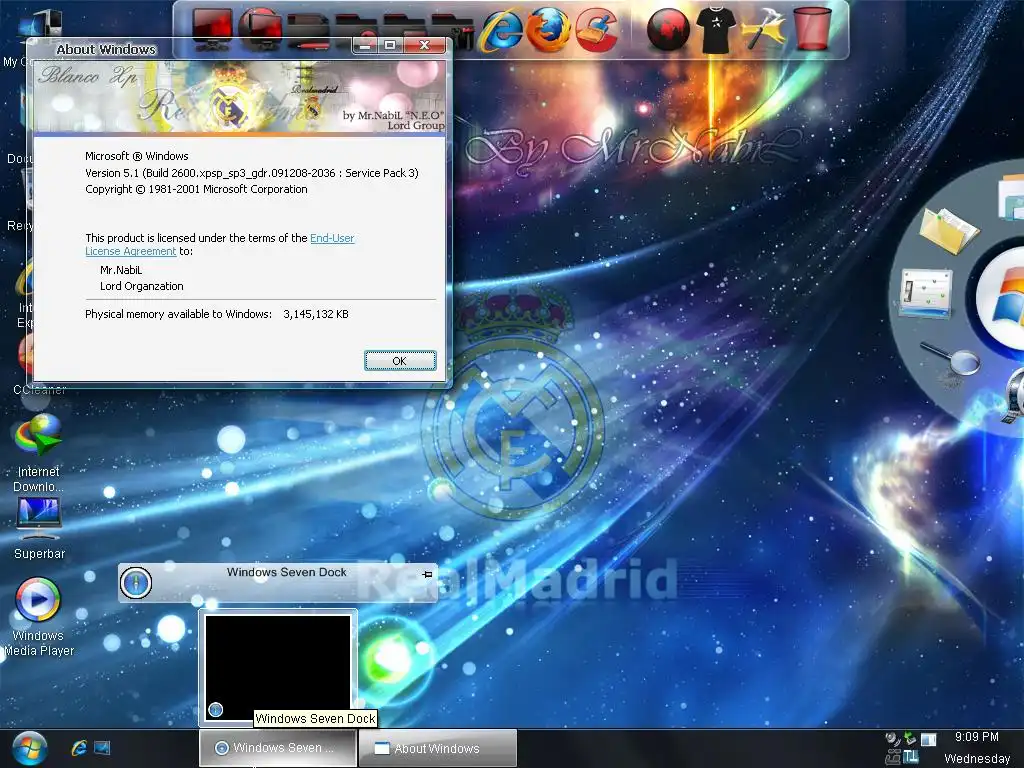Screen dimensions: 1024x768
Task: Switch to About Windows taskbar button
Action: [x=438, y=748]
